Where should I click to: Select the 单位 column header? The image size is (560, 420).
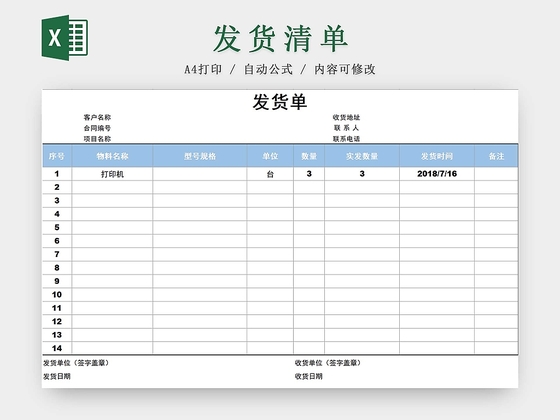270,156
